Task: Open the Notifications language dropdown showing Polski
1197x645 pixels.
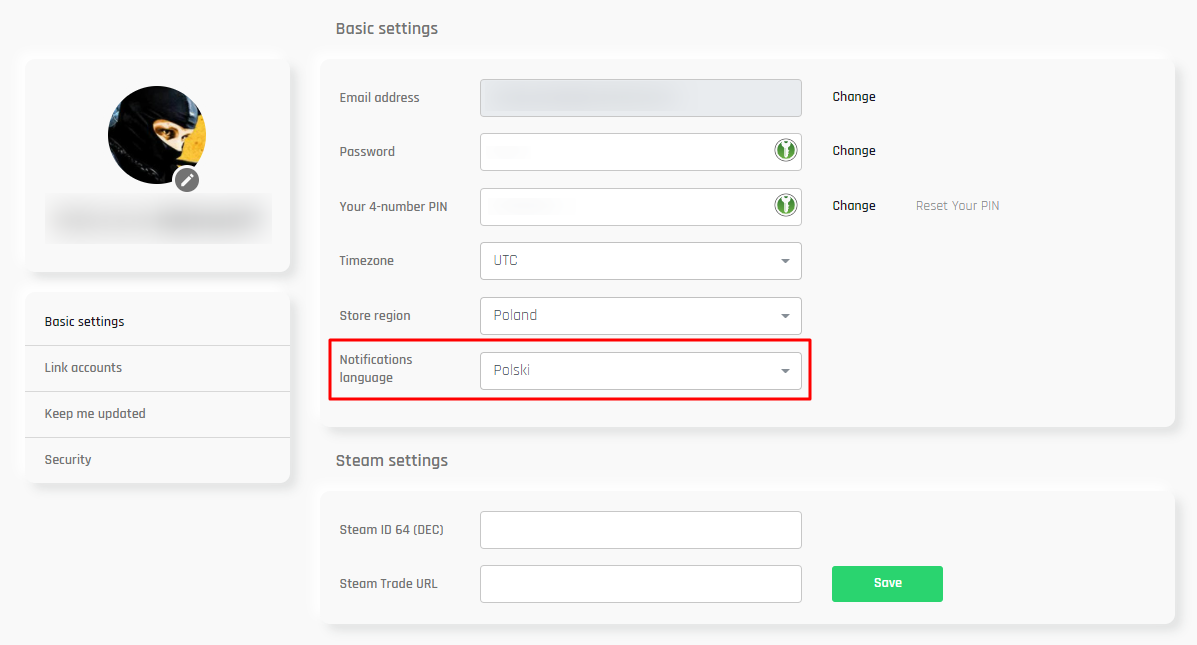Action: pyautogui.click(x=640, y=371)
